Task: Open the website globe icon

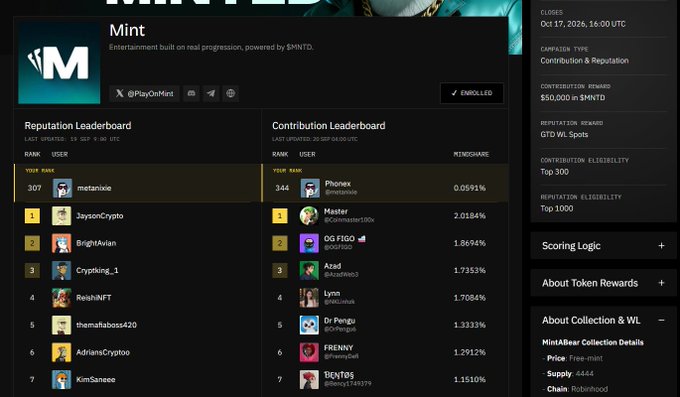Action: coord(231,93)
